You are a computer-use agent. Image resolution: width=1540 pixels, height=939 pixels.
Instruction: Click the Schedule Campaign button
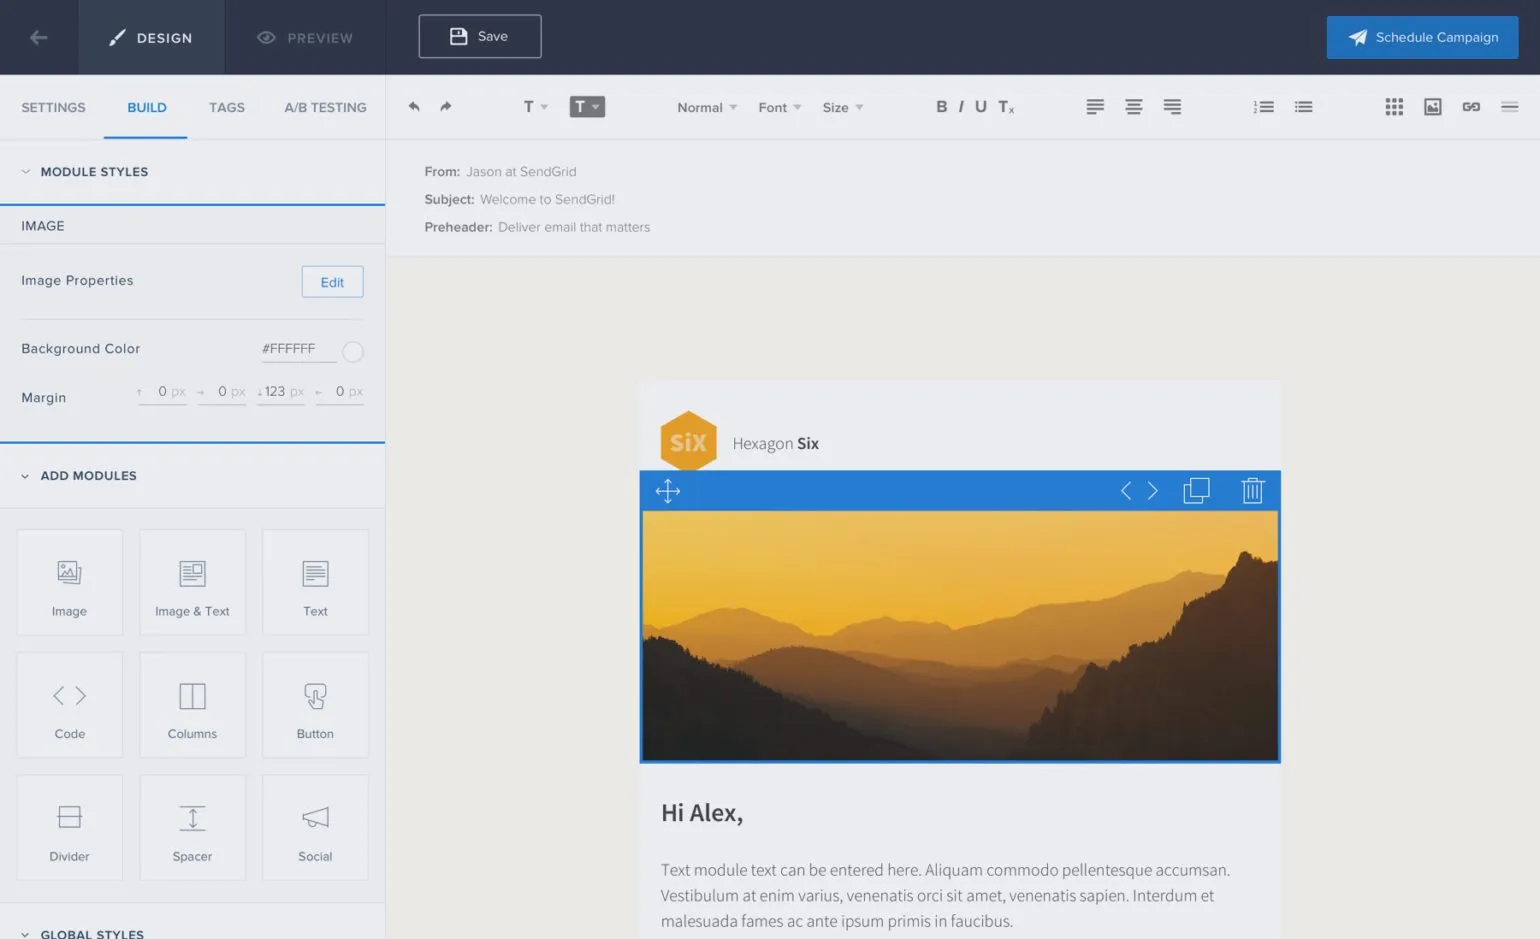[x=1422, y=37]
